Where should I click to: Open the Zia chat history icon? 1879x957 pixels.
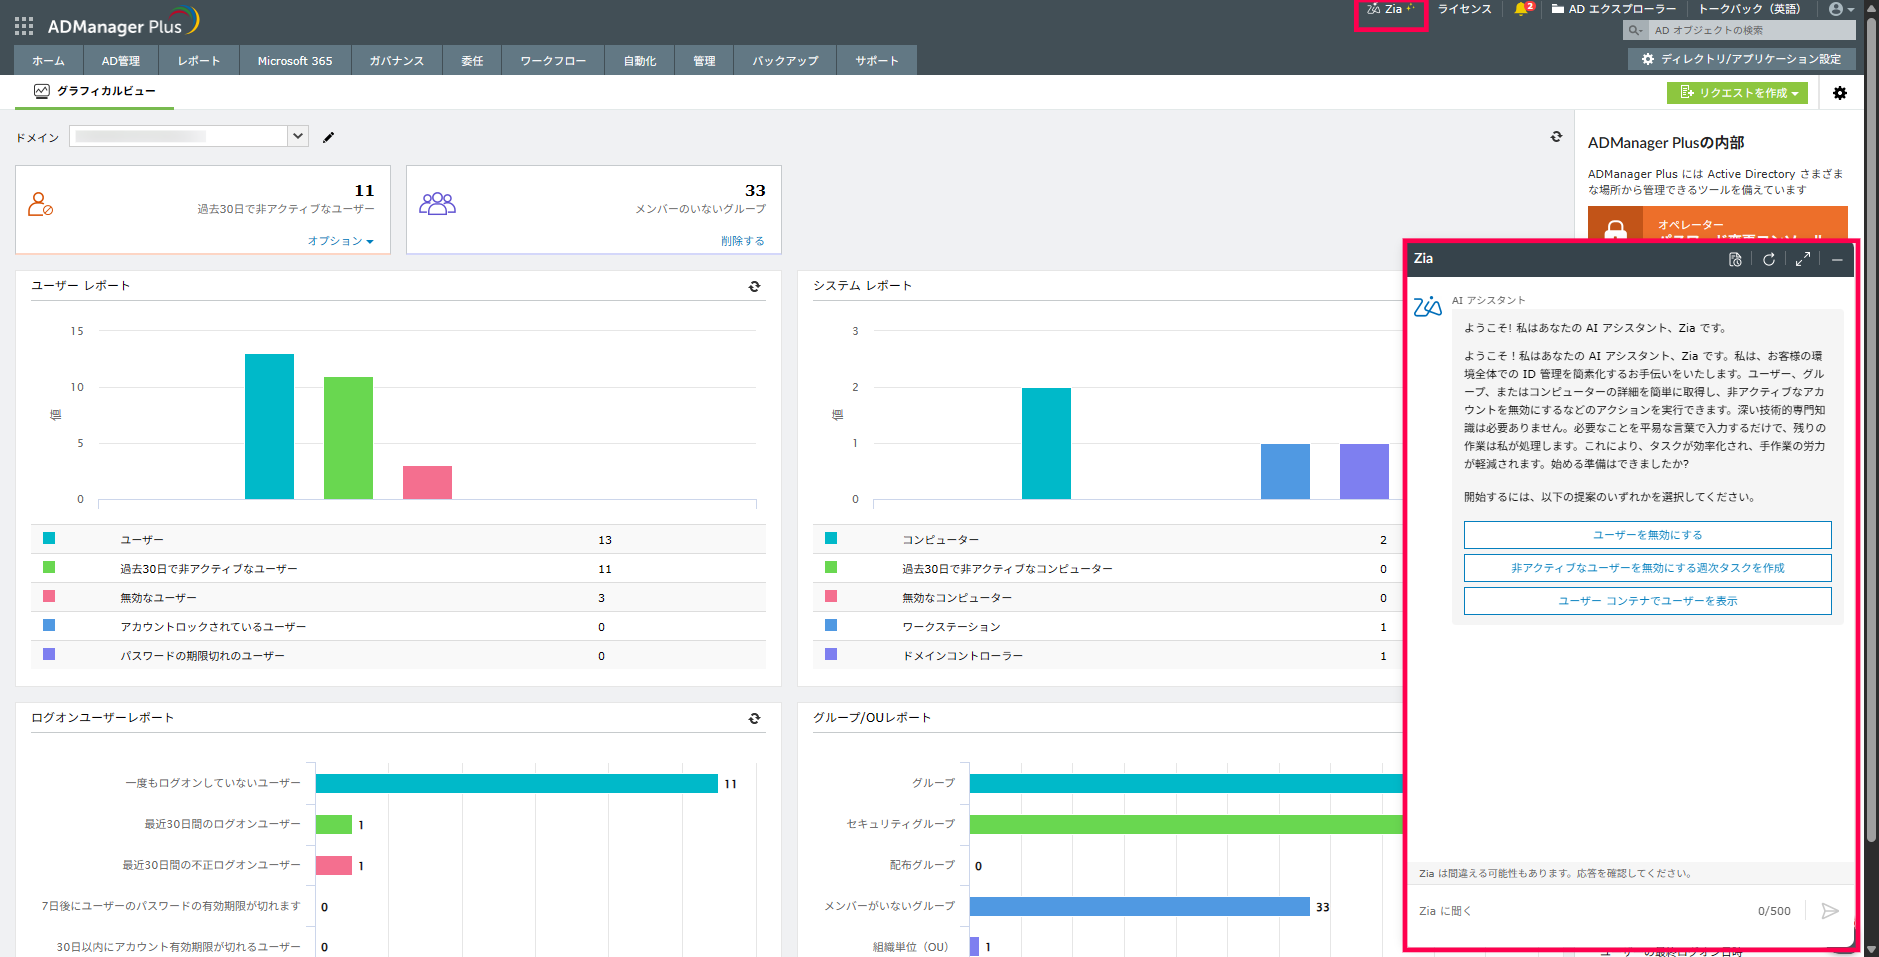pyautogui.click(x=1735, y=260)
